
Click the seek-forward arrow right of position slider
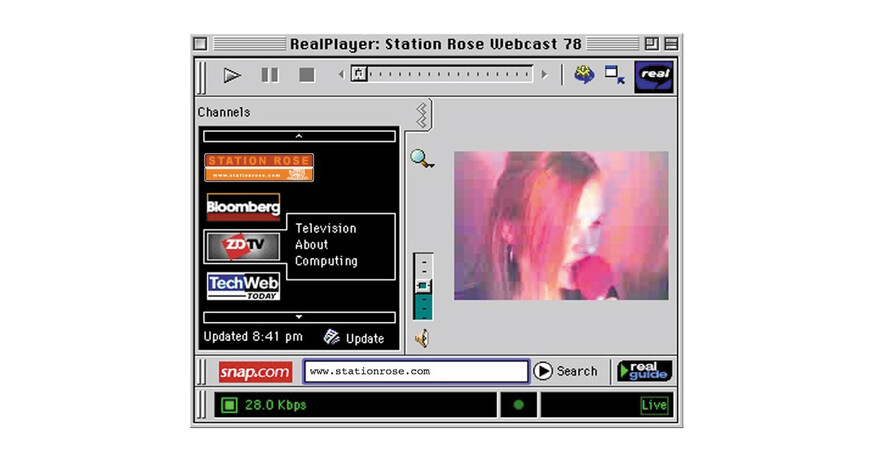point(545,74)
